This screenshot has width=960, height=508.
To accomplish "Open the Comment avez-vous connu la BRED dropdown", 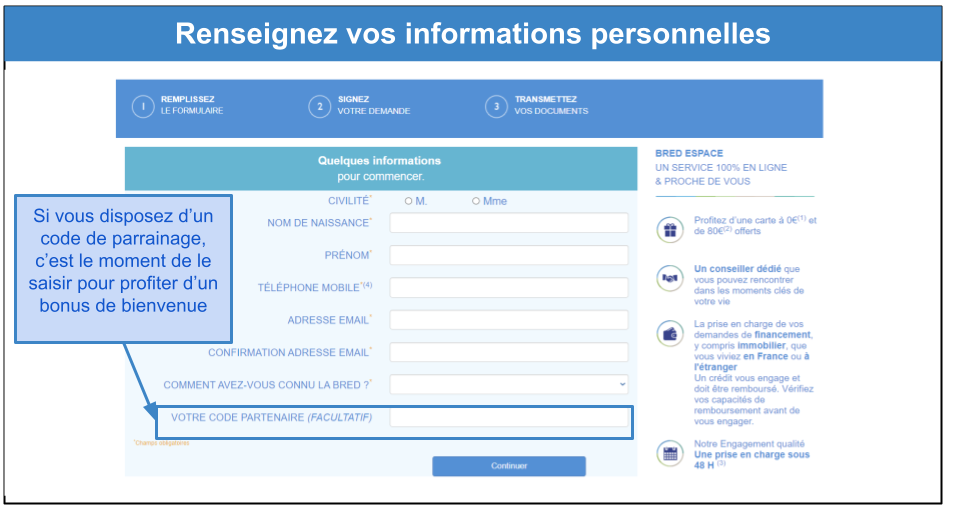I will pyautogui.click(x=509, y=384).
